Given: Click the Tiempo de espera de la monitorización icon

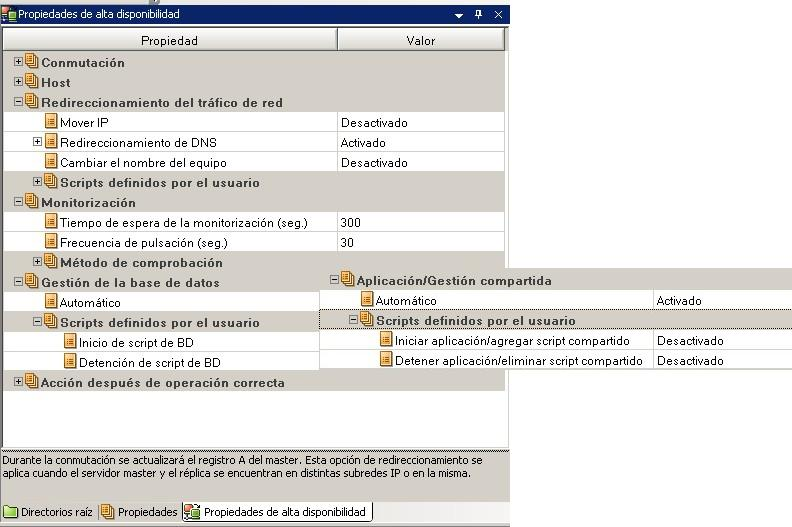Looking at the screenshot, I should [51, 221].
